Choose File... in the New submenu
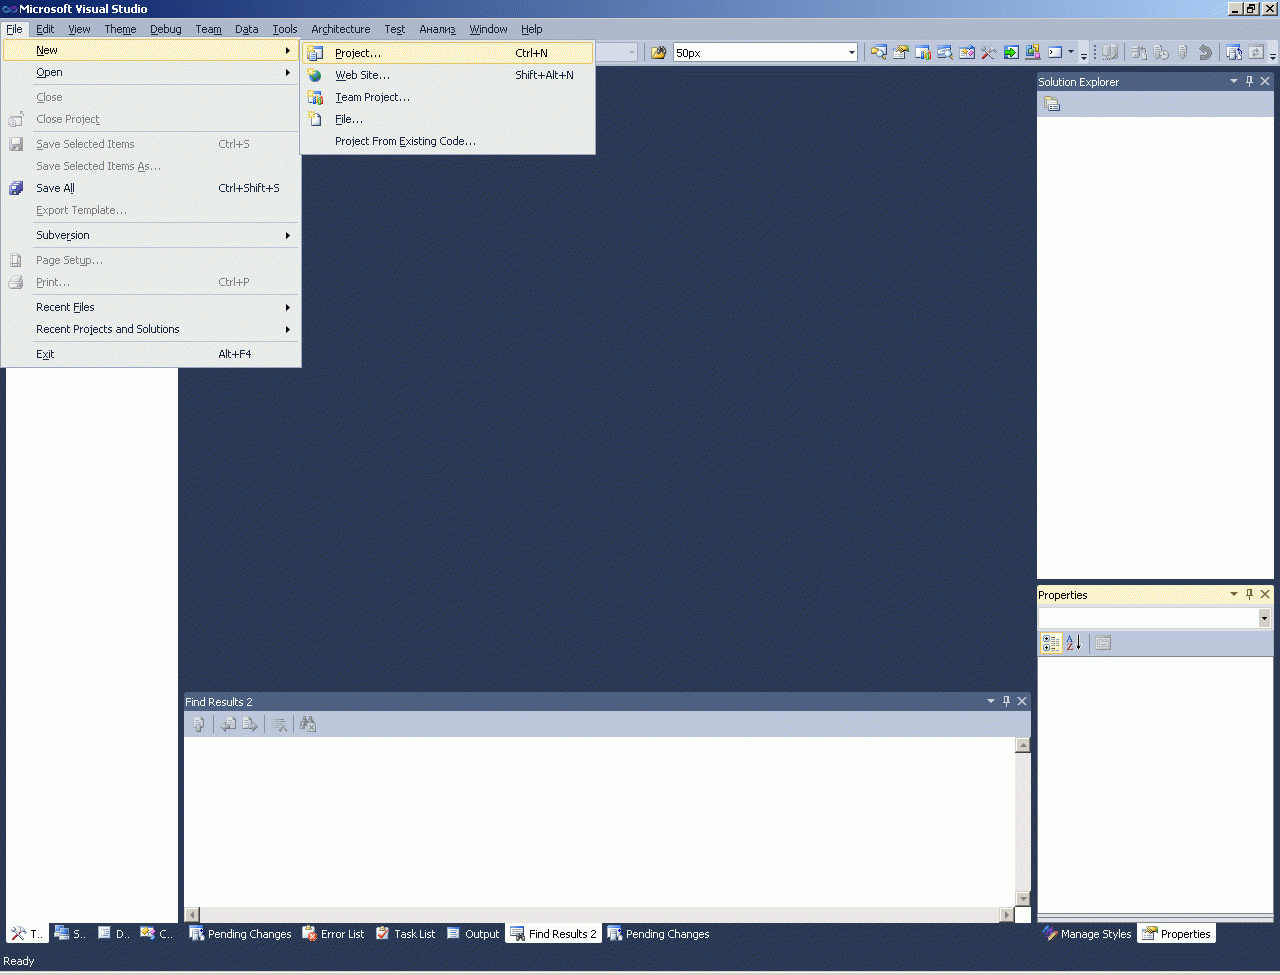 click(448, 119)
